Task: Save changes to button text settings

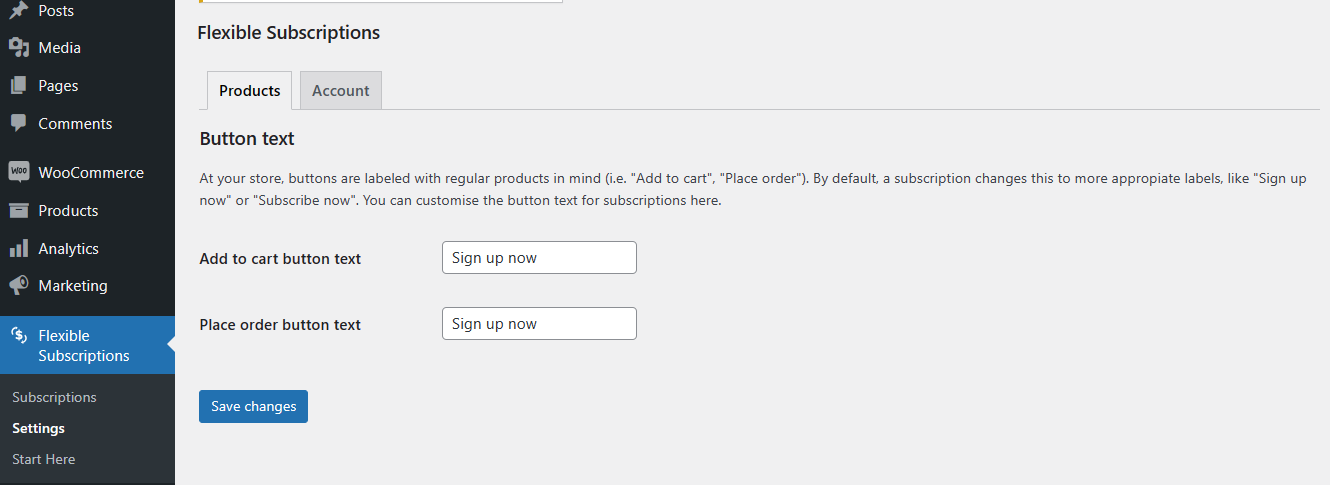Action: click(253, 406)
